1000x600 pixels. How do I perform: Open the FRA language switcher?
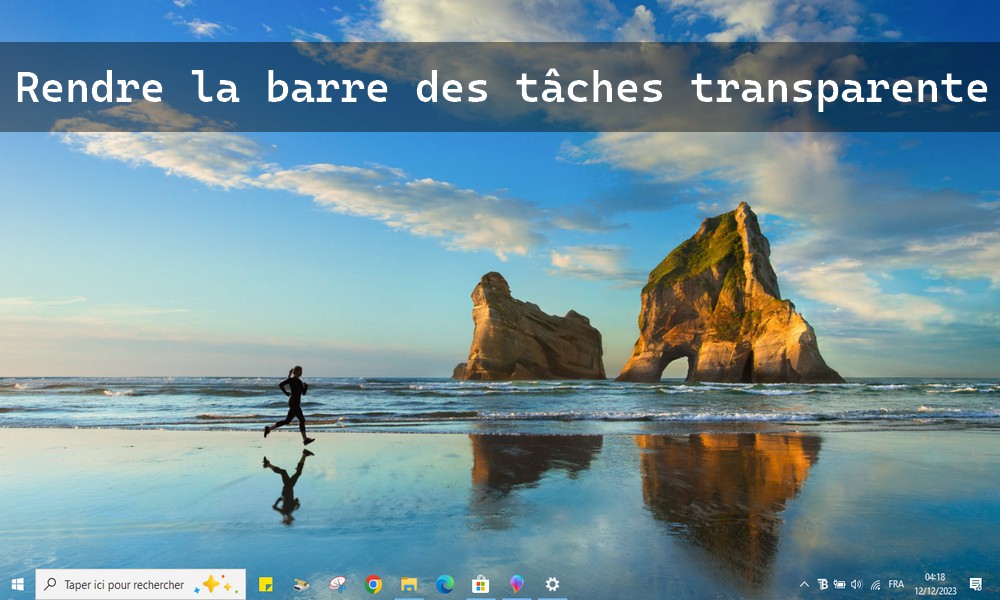pos(896,584)
